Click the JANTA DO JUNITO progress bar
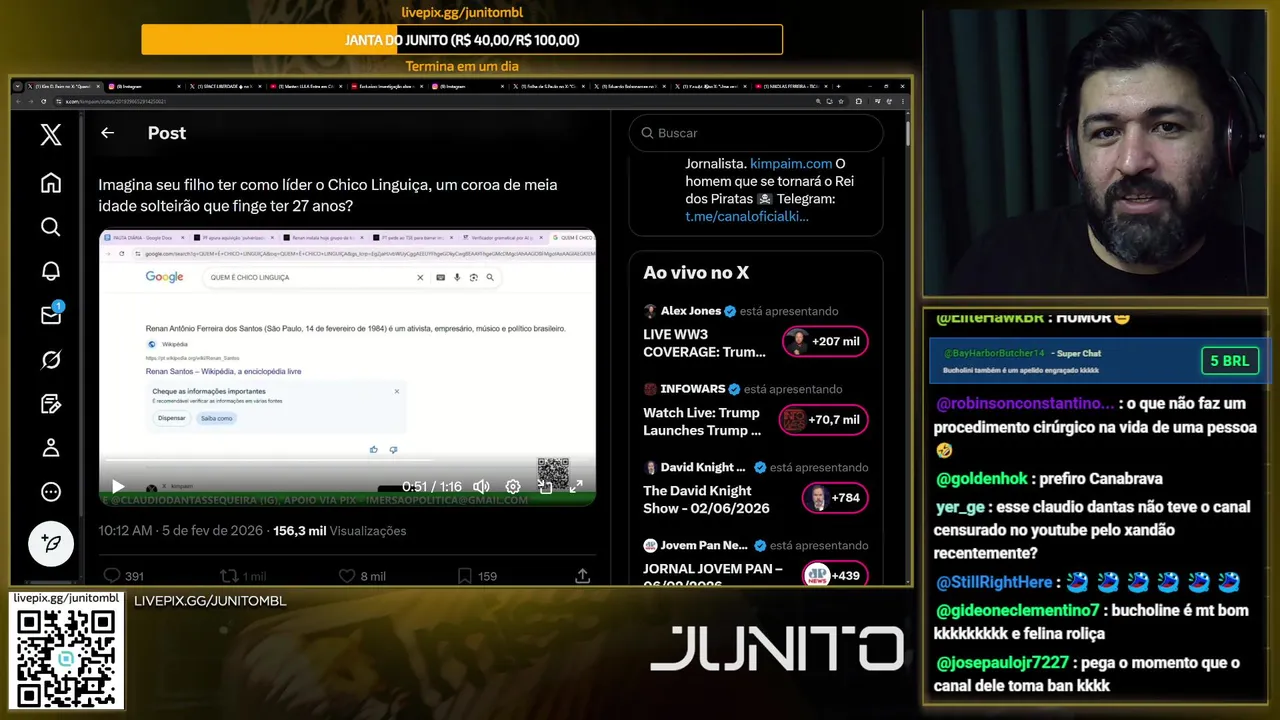 [462, 40]
